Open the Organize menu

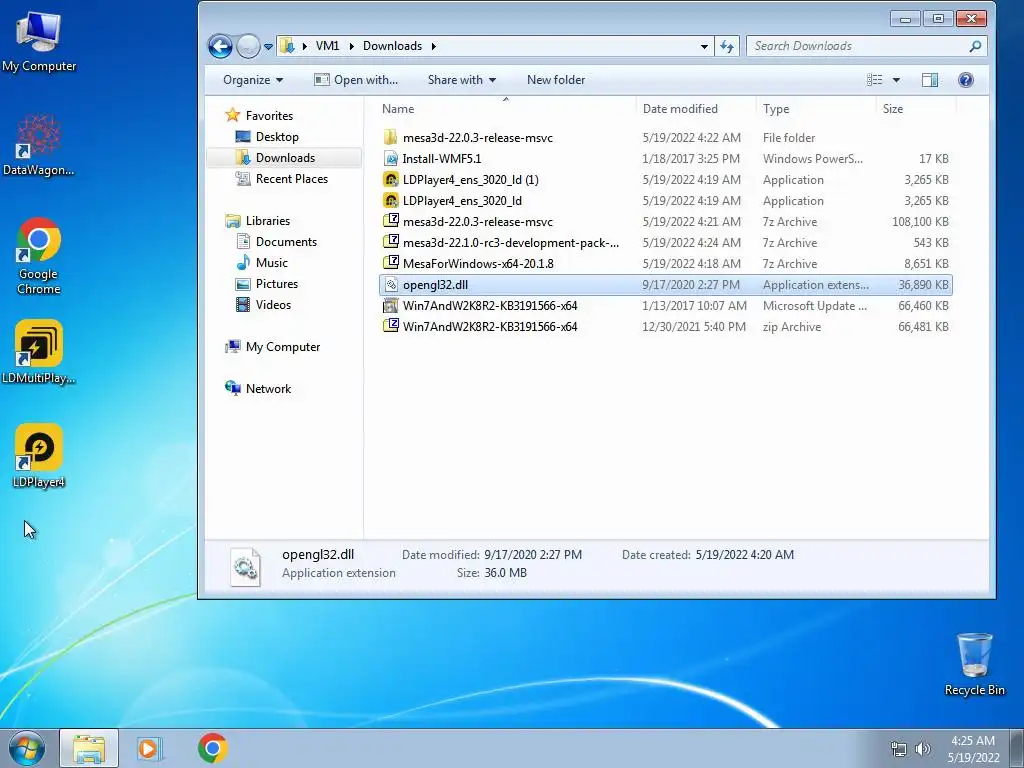(253, 80)
